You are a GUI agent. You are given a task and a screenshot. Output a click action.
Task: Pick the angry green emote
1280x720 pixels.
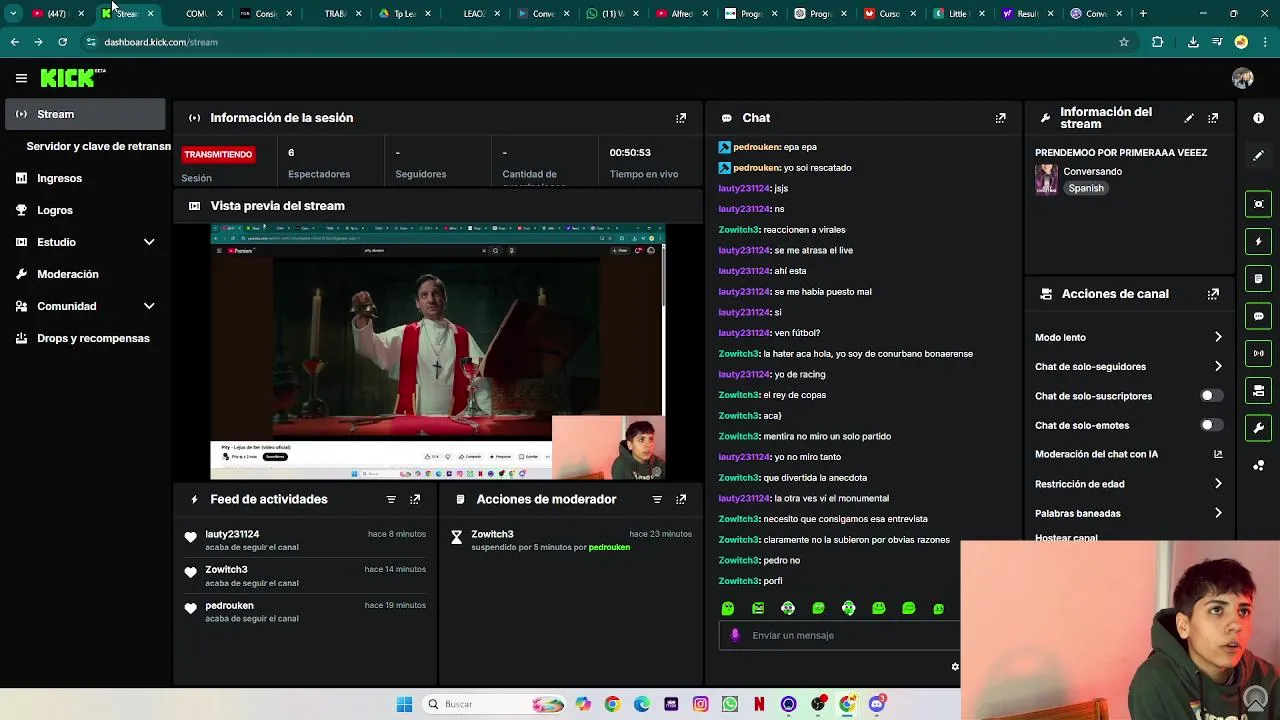(758, 608)
